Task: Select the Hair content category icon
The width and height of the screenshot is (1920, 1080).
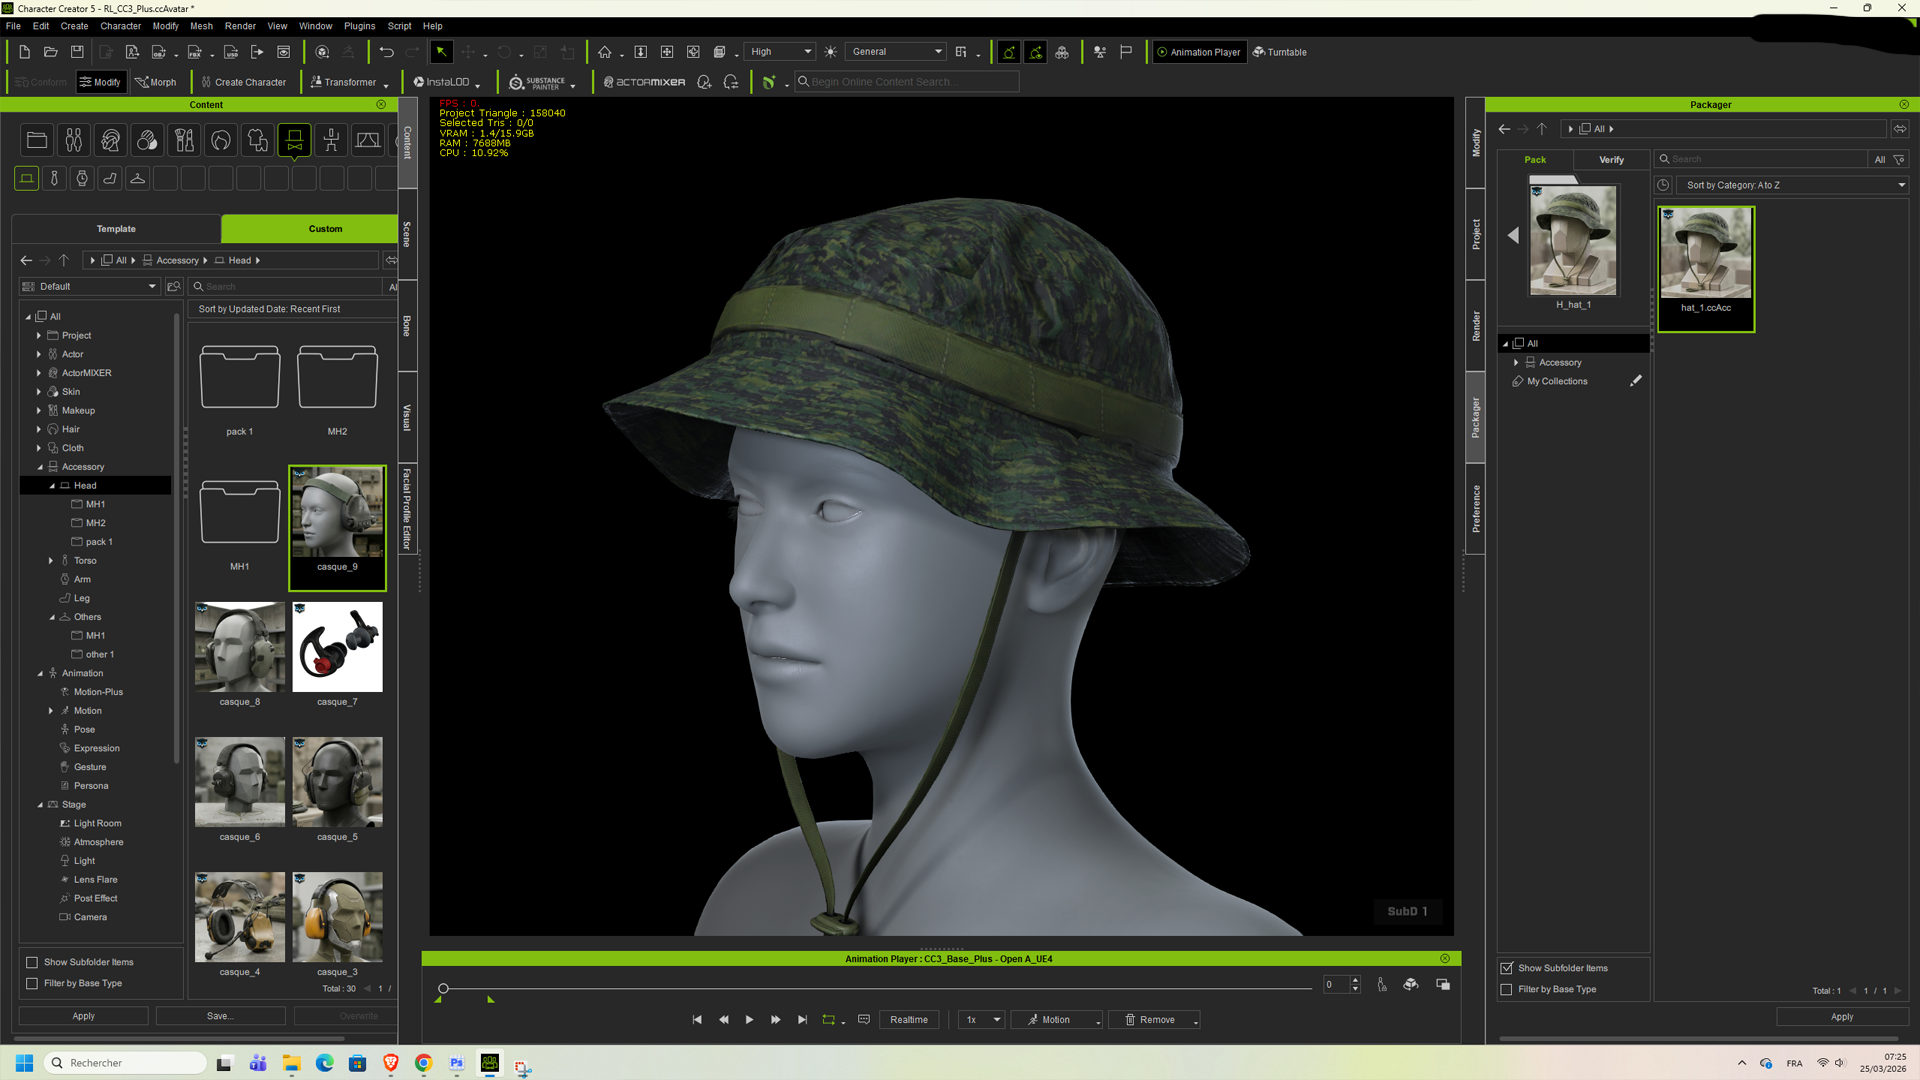Action: click(x=221, y=141)
